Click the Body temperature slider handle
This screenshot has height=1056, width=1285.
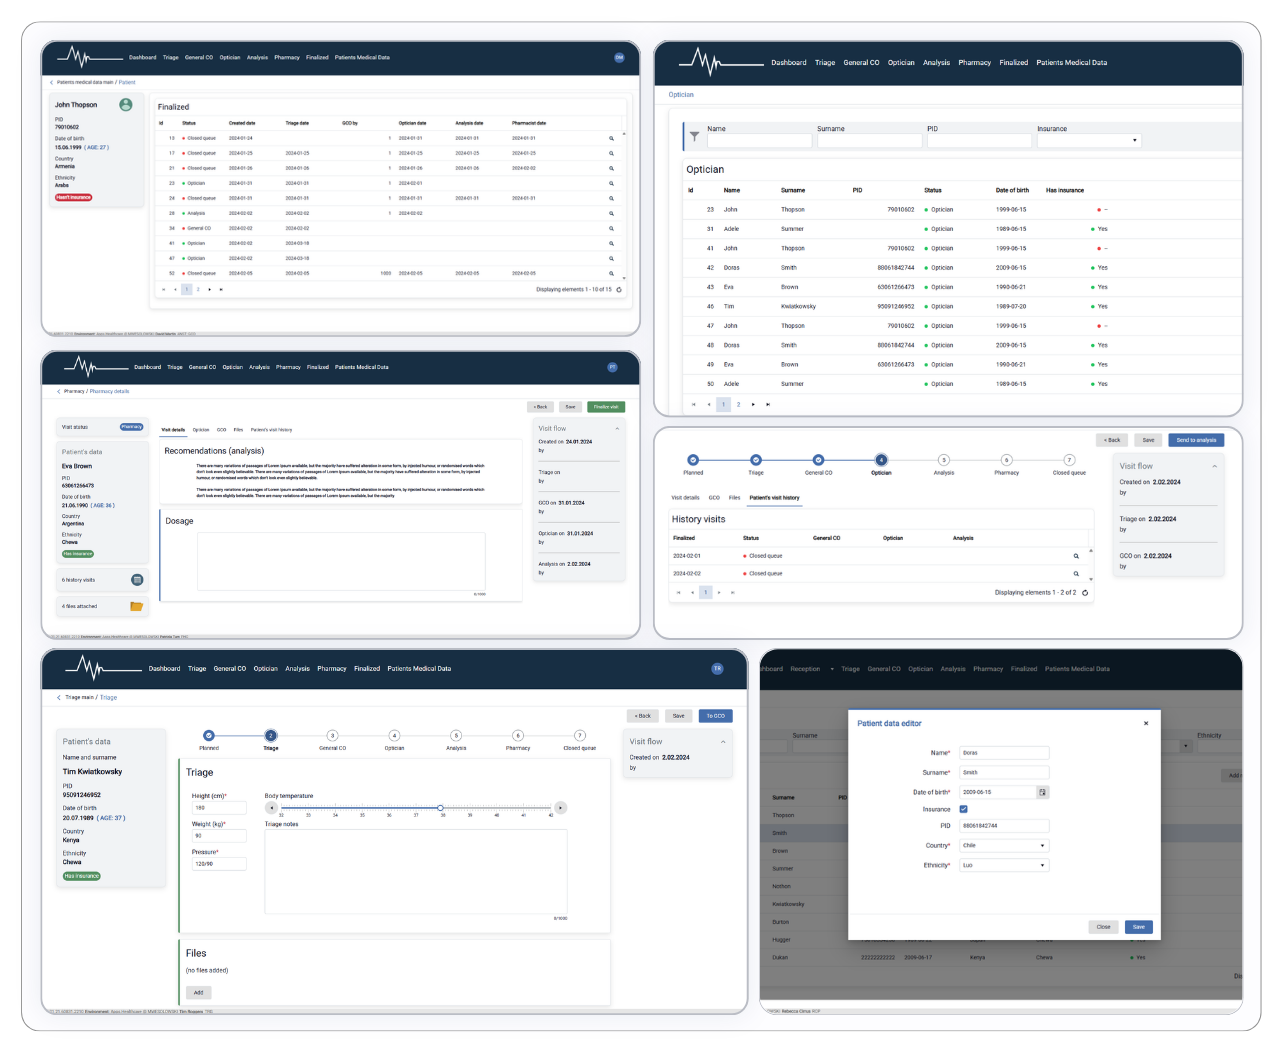tap(440, 808)
